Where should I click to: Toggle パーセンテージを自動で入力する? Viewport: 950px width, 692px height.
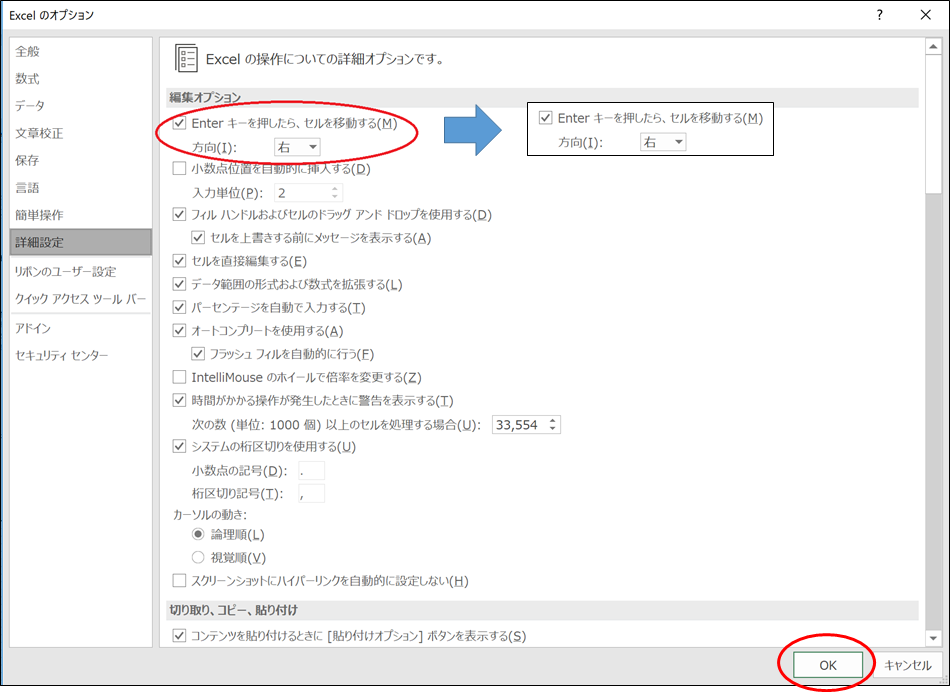[179, 307]
